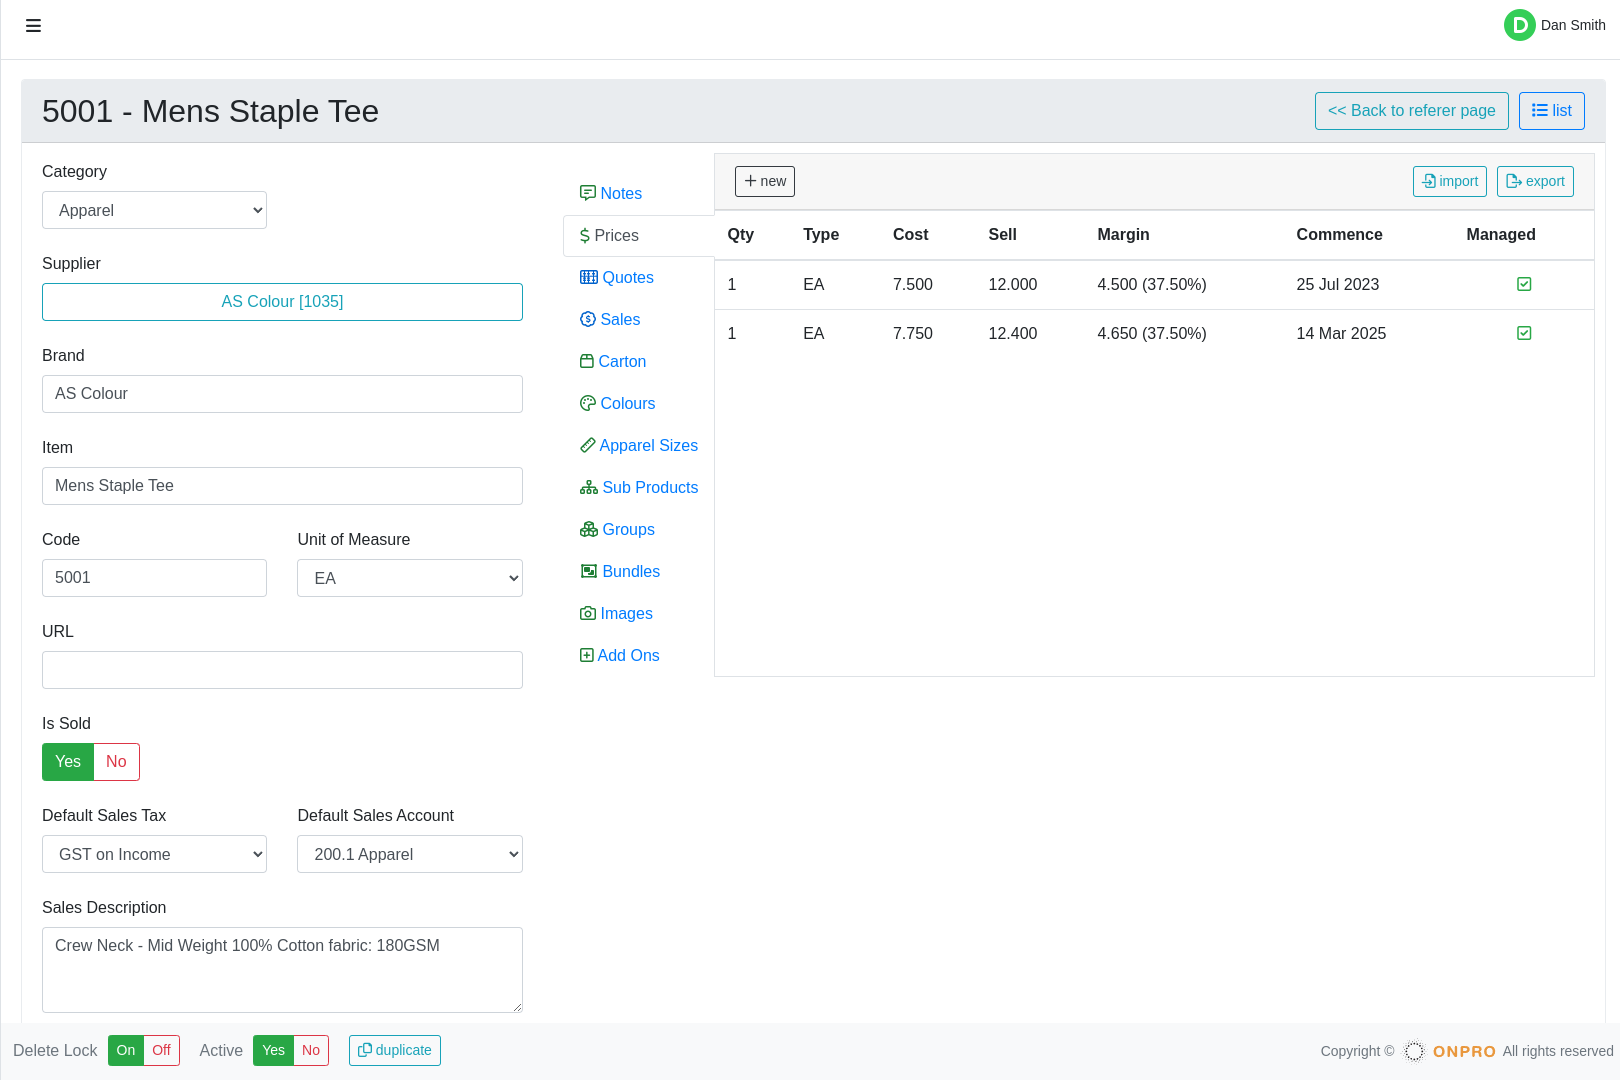
Task: Click the duplicate button
Action: [395, 1050]
